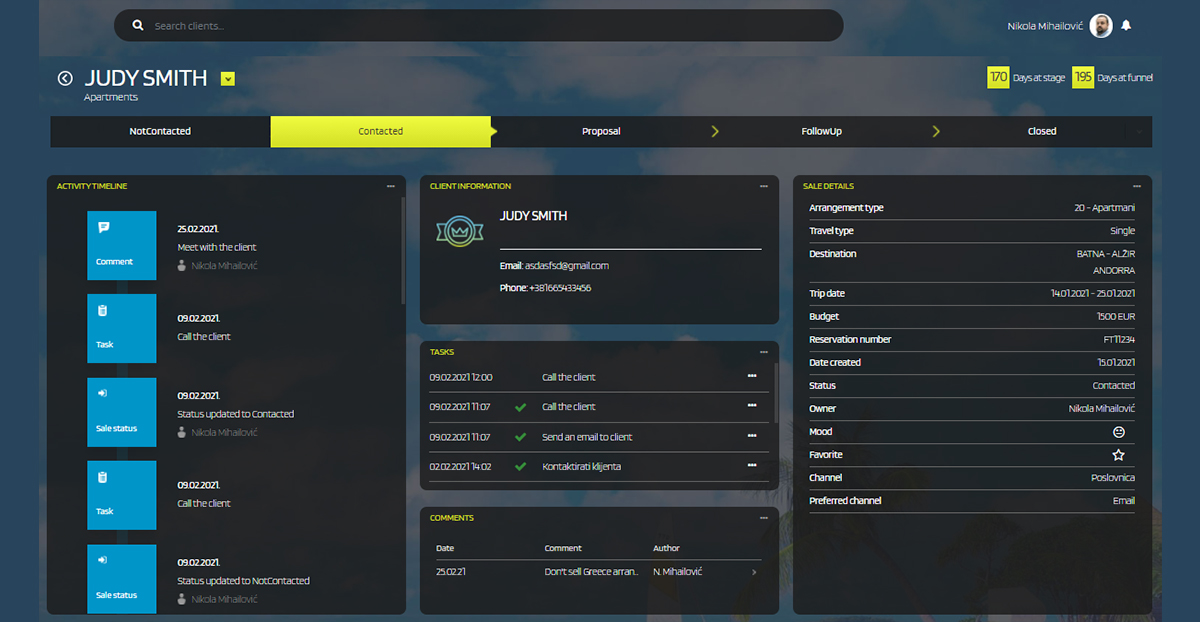1200x622 pixels.
Task: Click the back arrow beside Judy Smith
Action: point(65,78)
